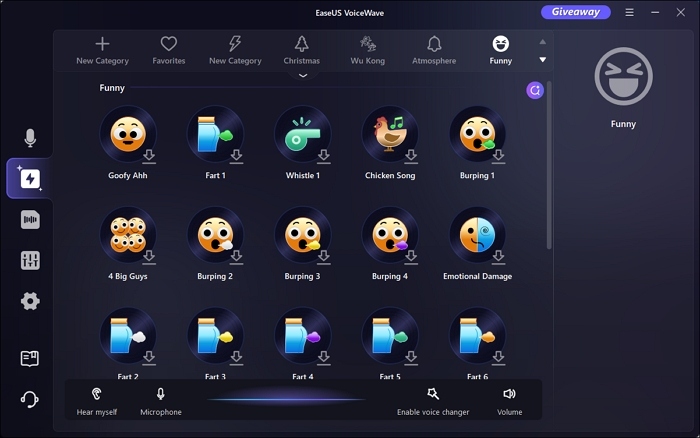Open the soundboard sidebar icon
Screen dimensions: 700x438
(x=30, y=179)
